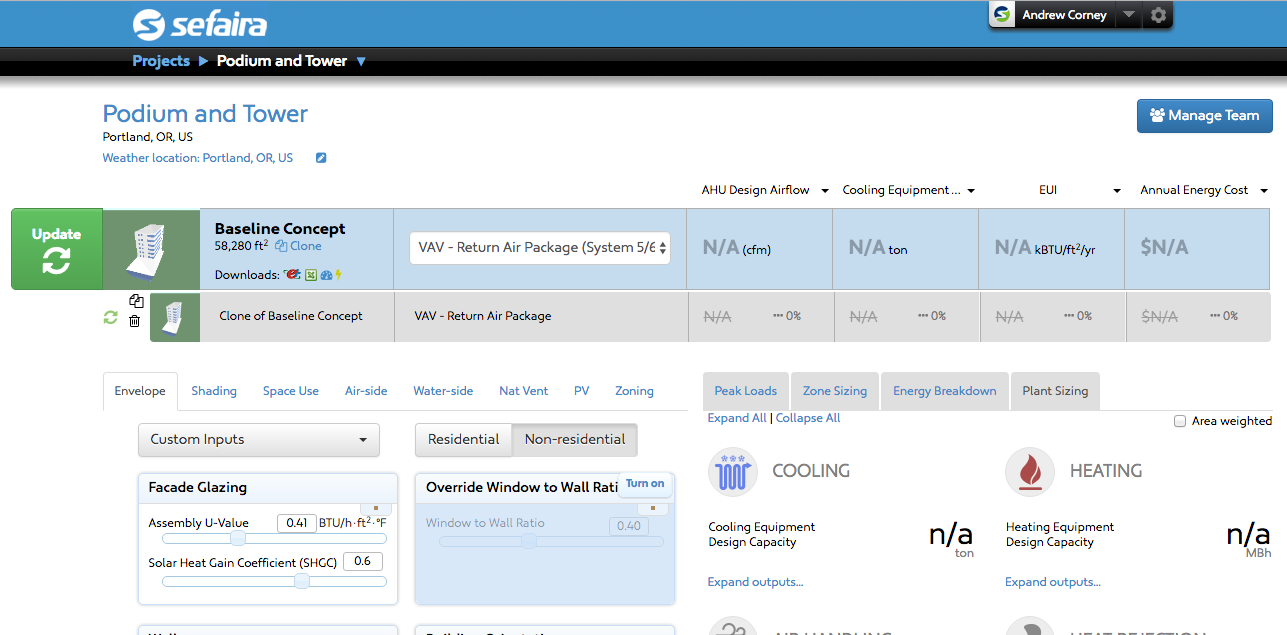Image resolution: width=1287 pixels, height=635 pixels.
Task: Switch to the PV tab
Action: (x=582, y=391)
